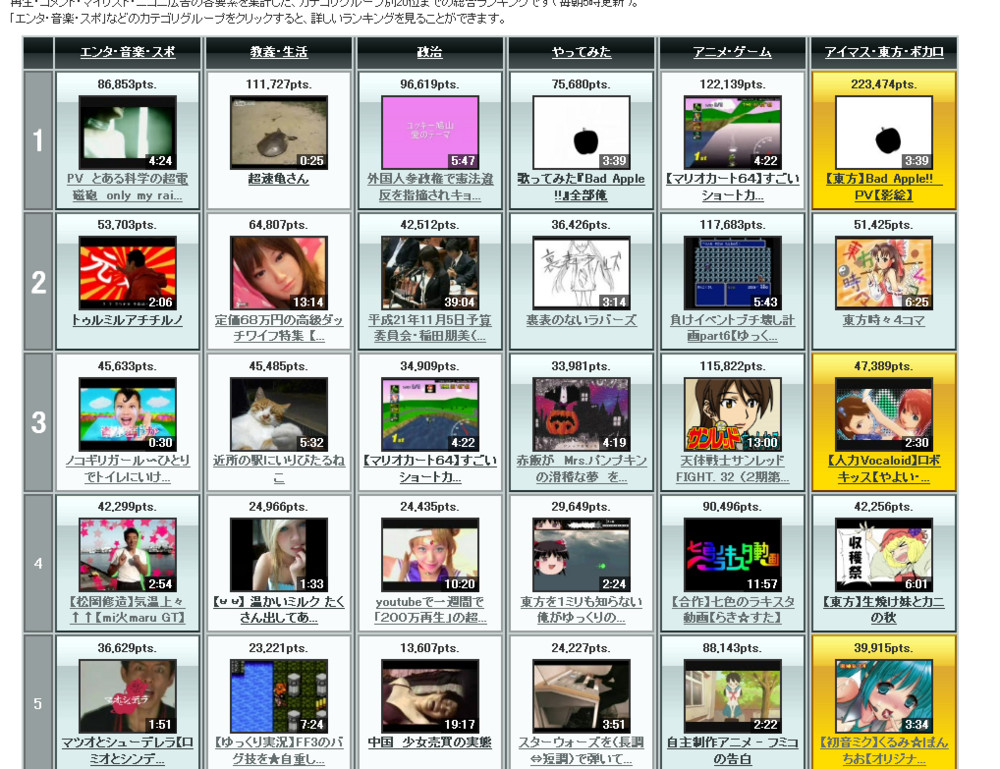Click the 裏表のないラバーズ title link

point(581,320)
